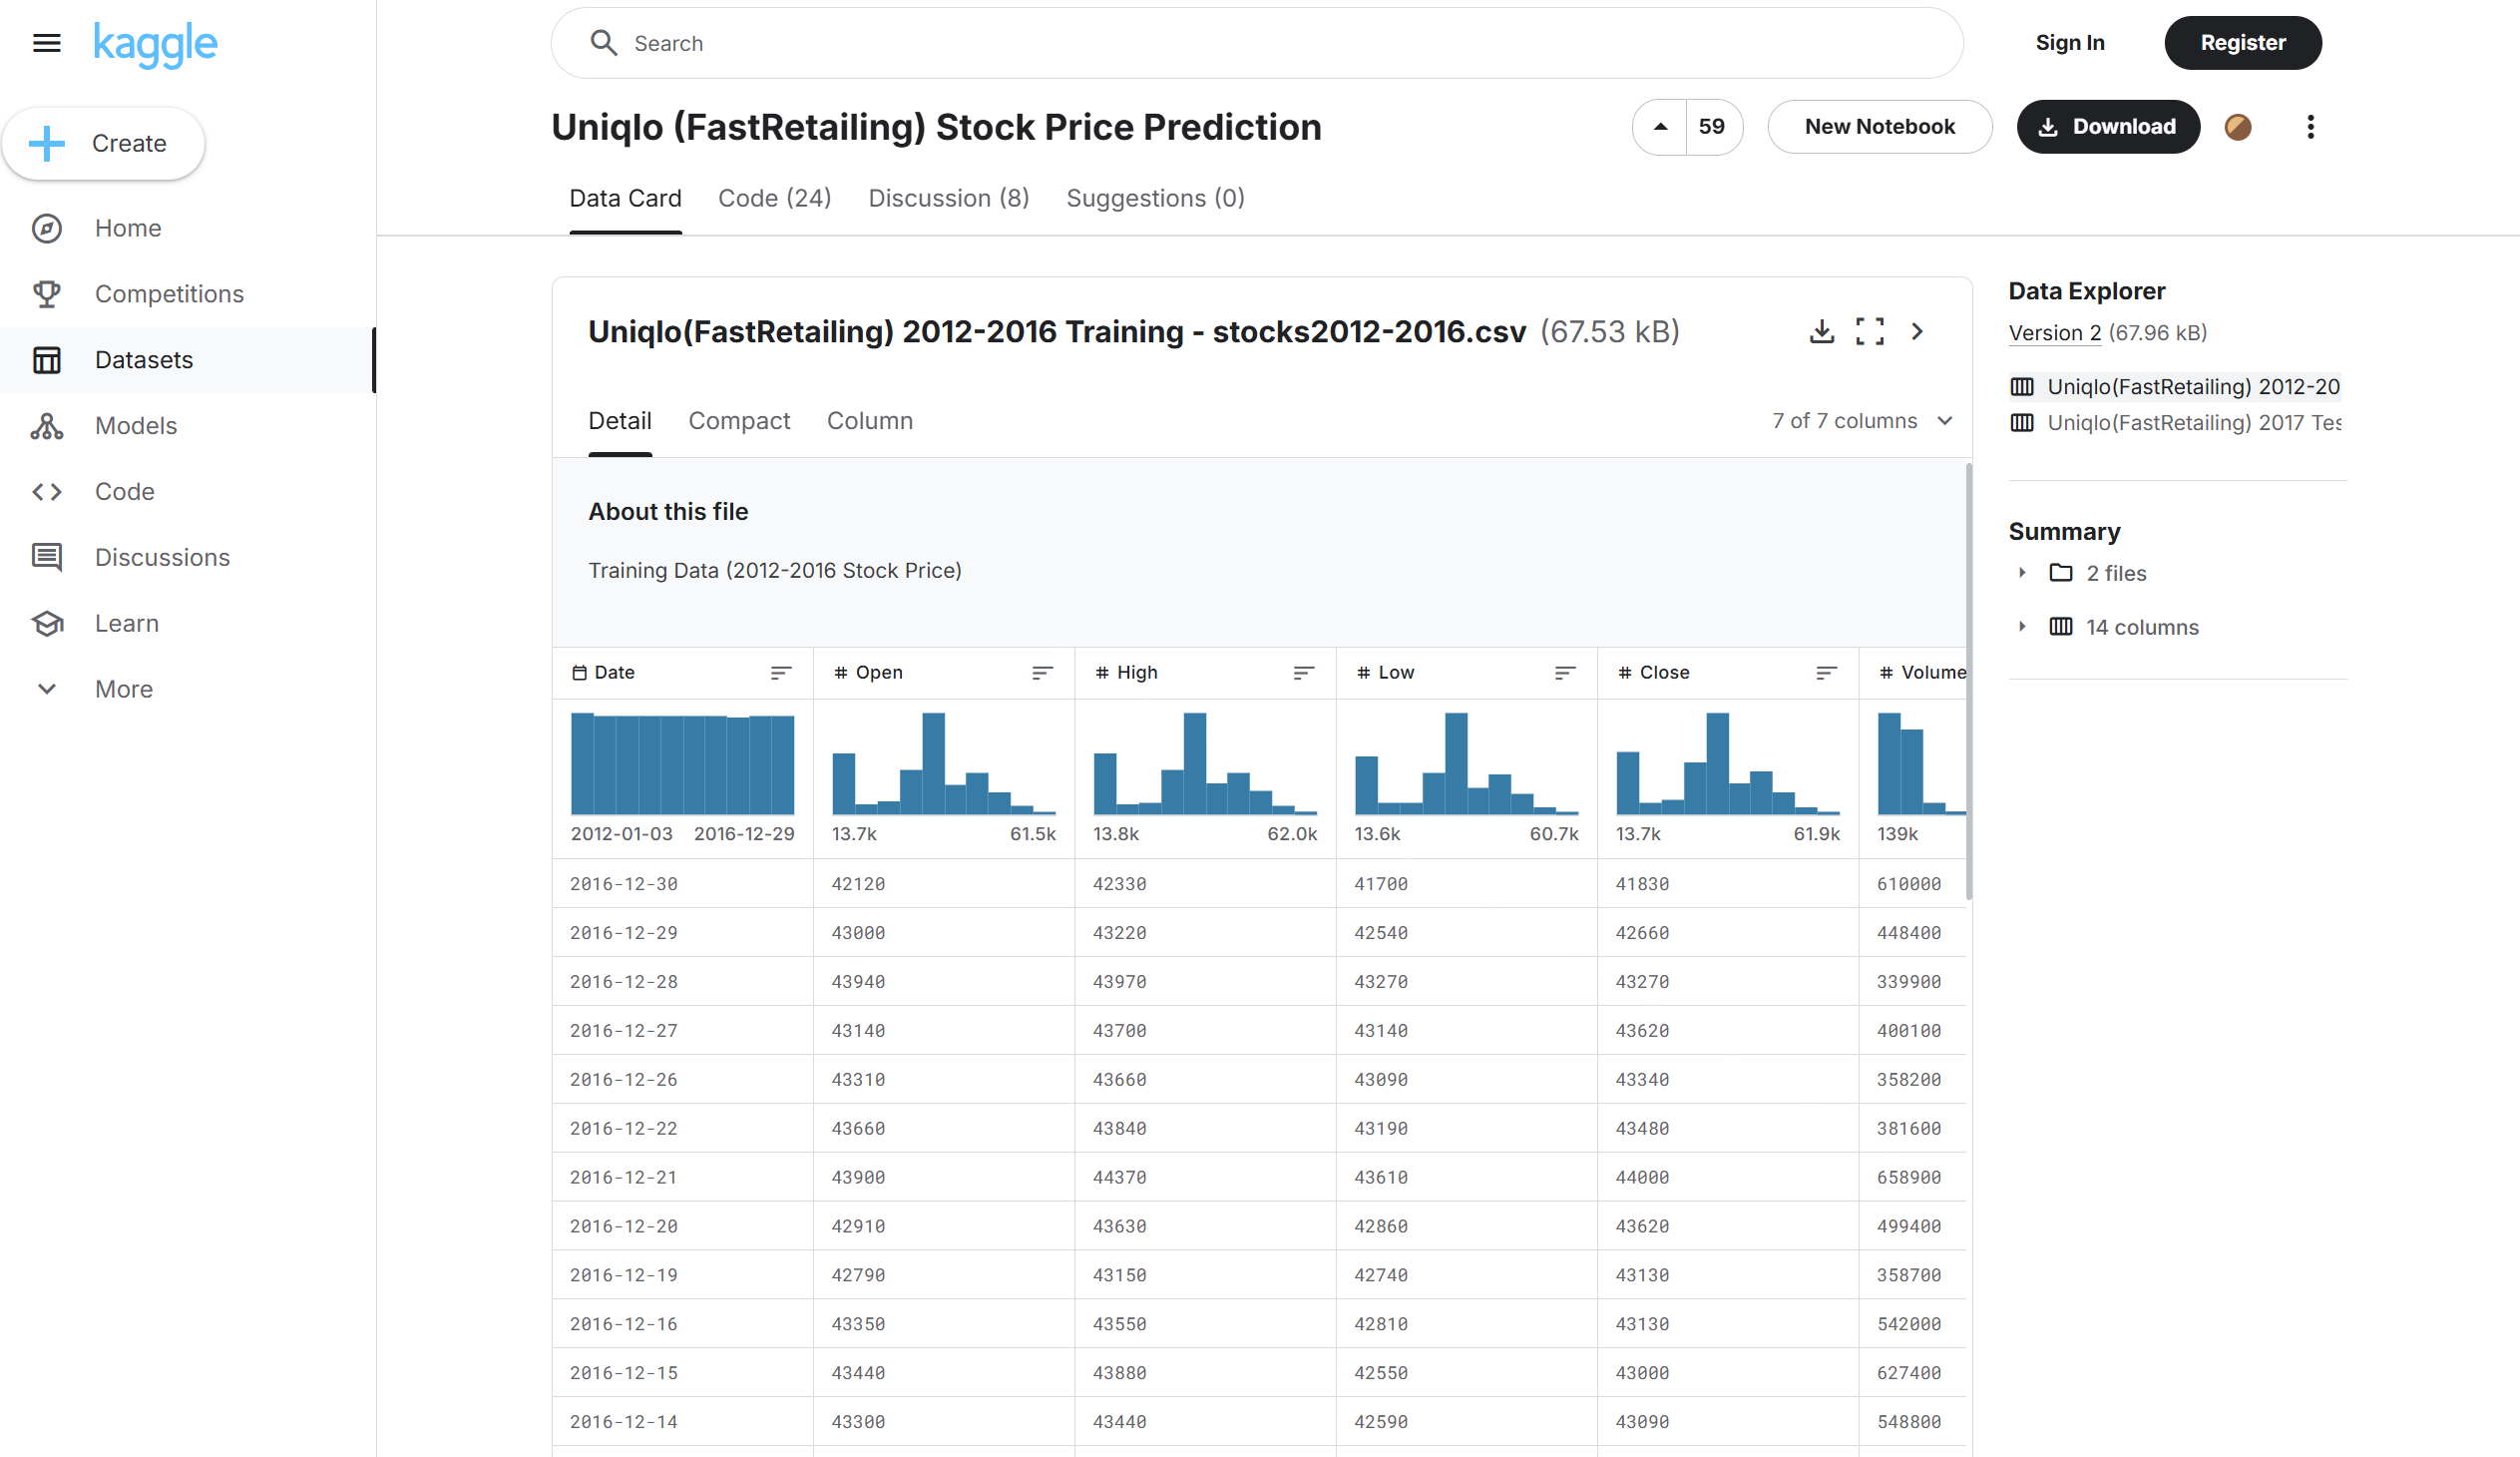Click the New Notebook button
The width and height of the screenshot is (2520, 1457).
coord(1879,127)
